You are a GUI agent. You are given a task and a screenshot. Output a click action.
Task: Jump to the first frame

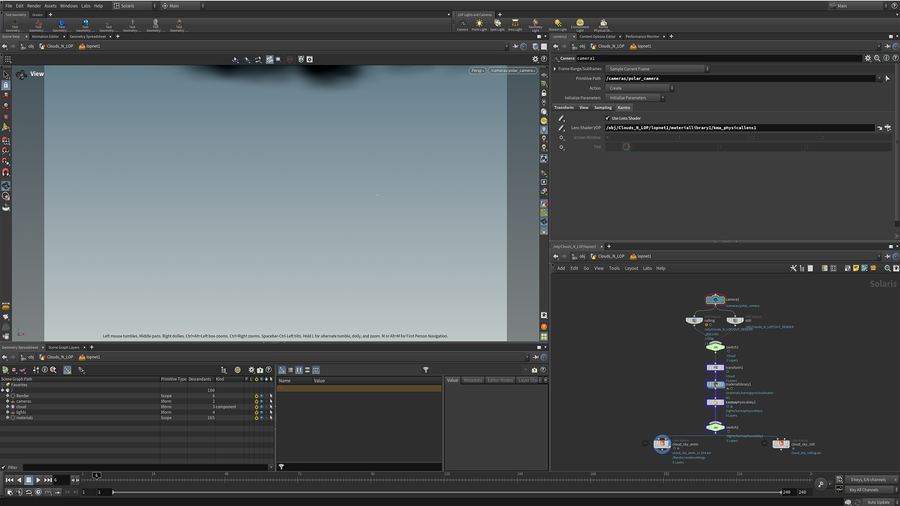[x=10, y=480]
